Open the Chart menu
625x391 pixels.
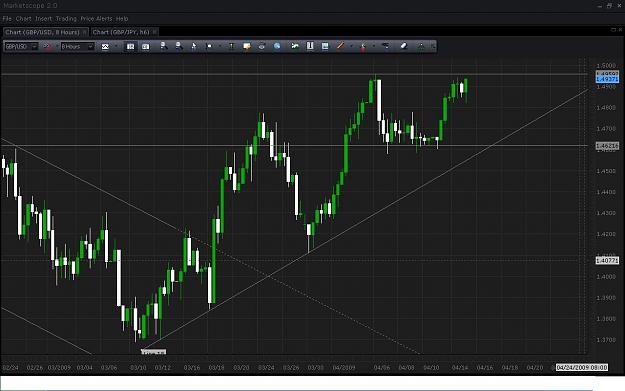coord(23,19)
